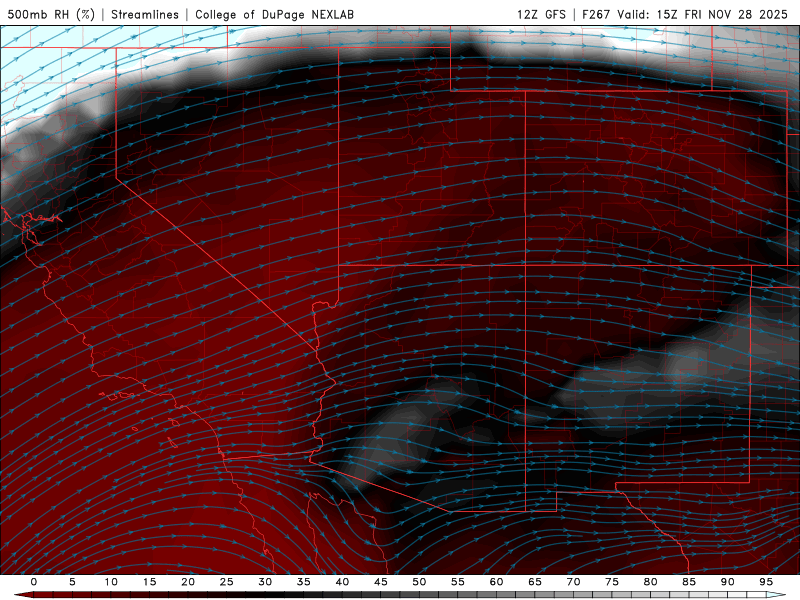Click the 30 value on the color scale
This screenshot has height=600, width=800.
tap(265, 582)
